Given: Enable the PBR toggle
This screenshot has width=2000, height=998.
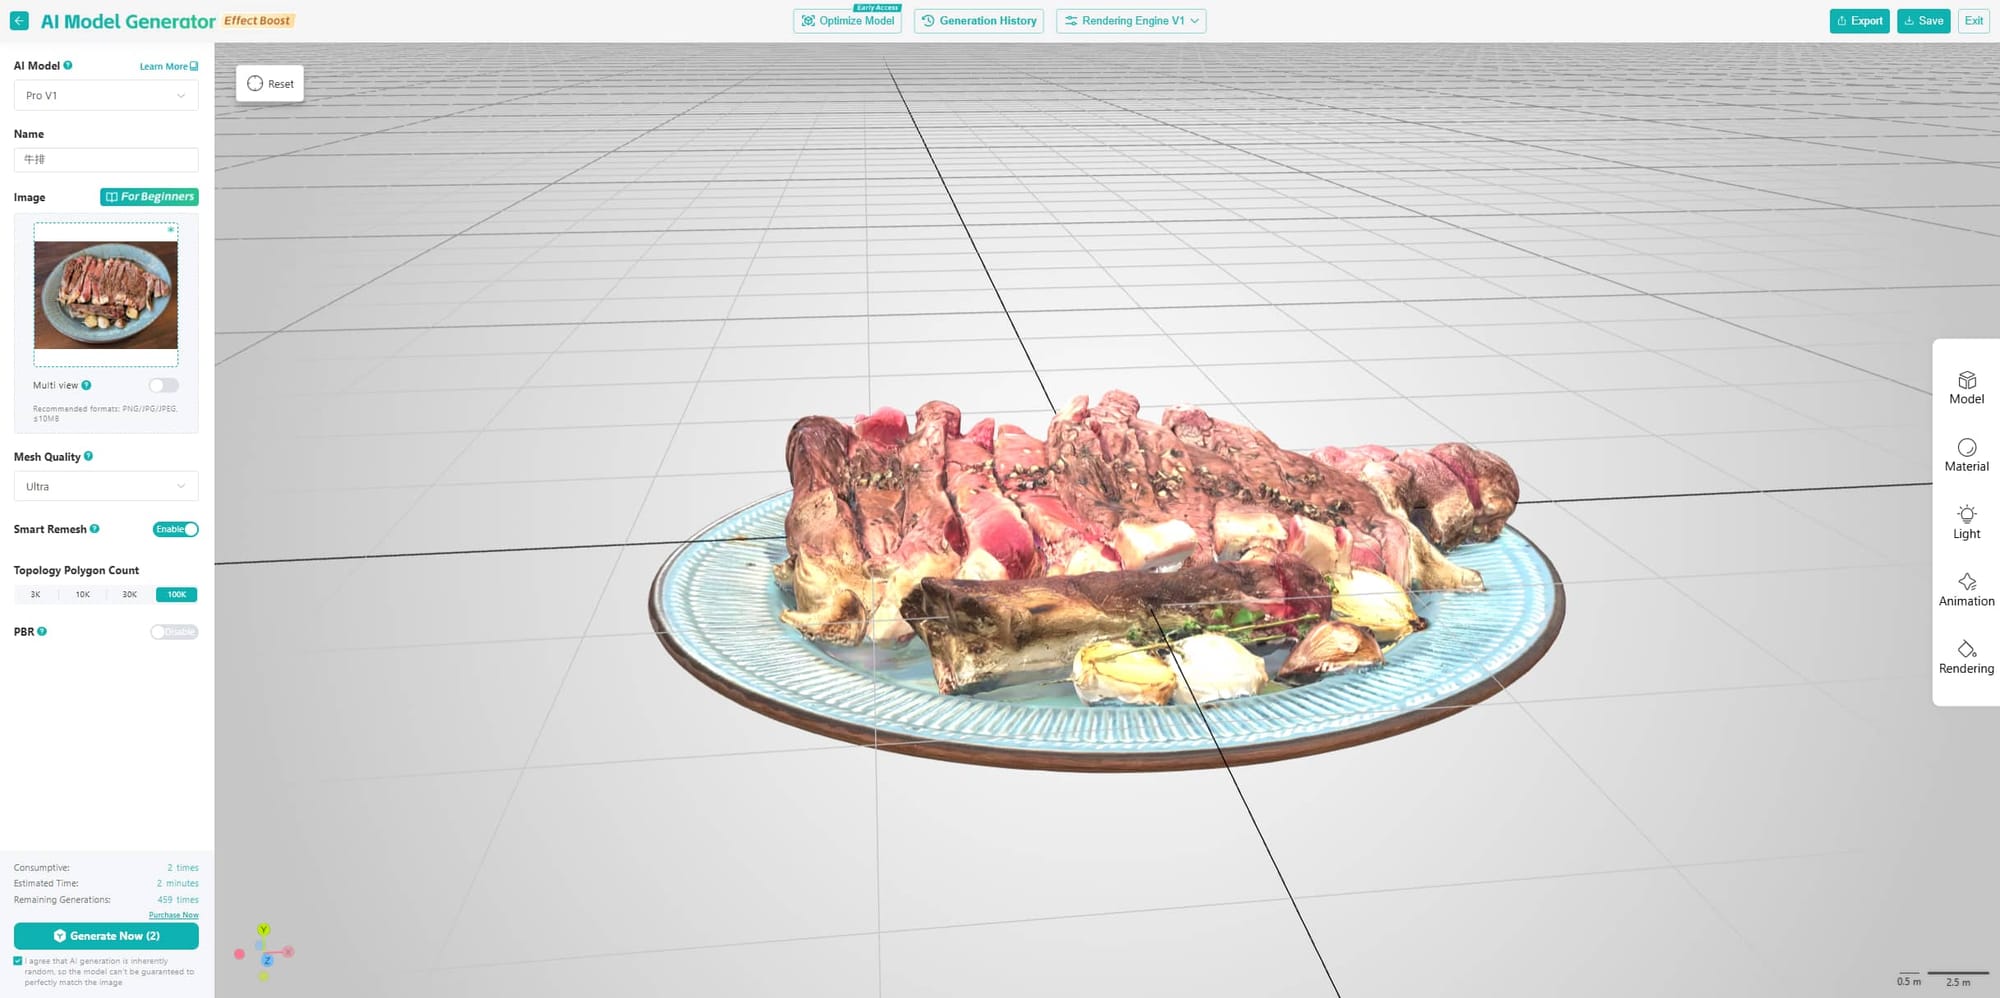Looking at the screenshot, I should (x=175, y=632).
